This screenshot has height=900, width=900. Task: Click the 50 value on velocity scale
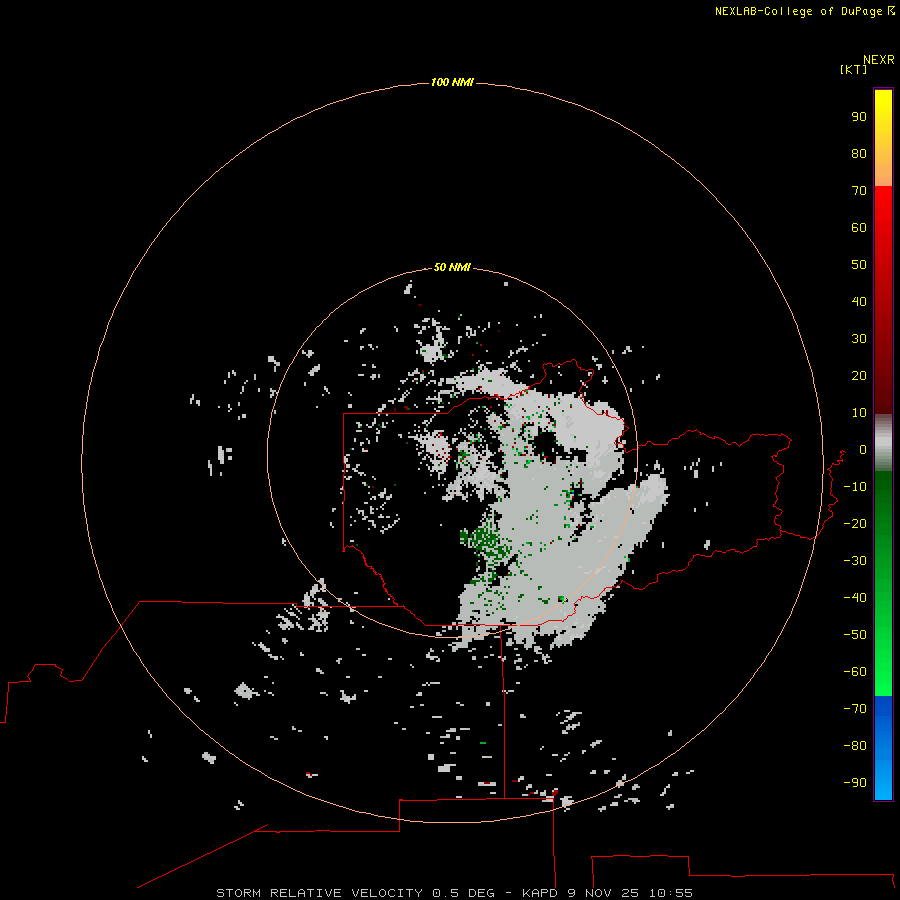pyautogui.click(x=859, y=265)
